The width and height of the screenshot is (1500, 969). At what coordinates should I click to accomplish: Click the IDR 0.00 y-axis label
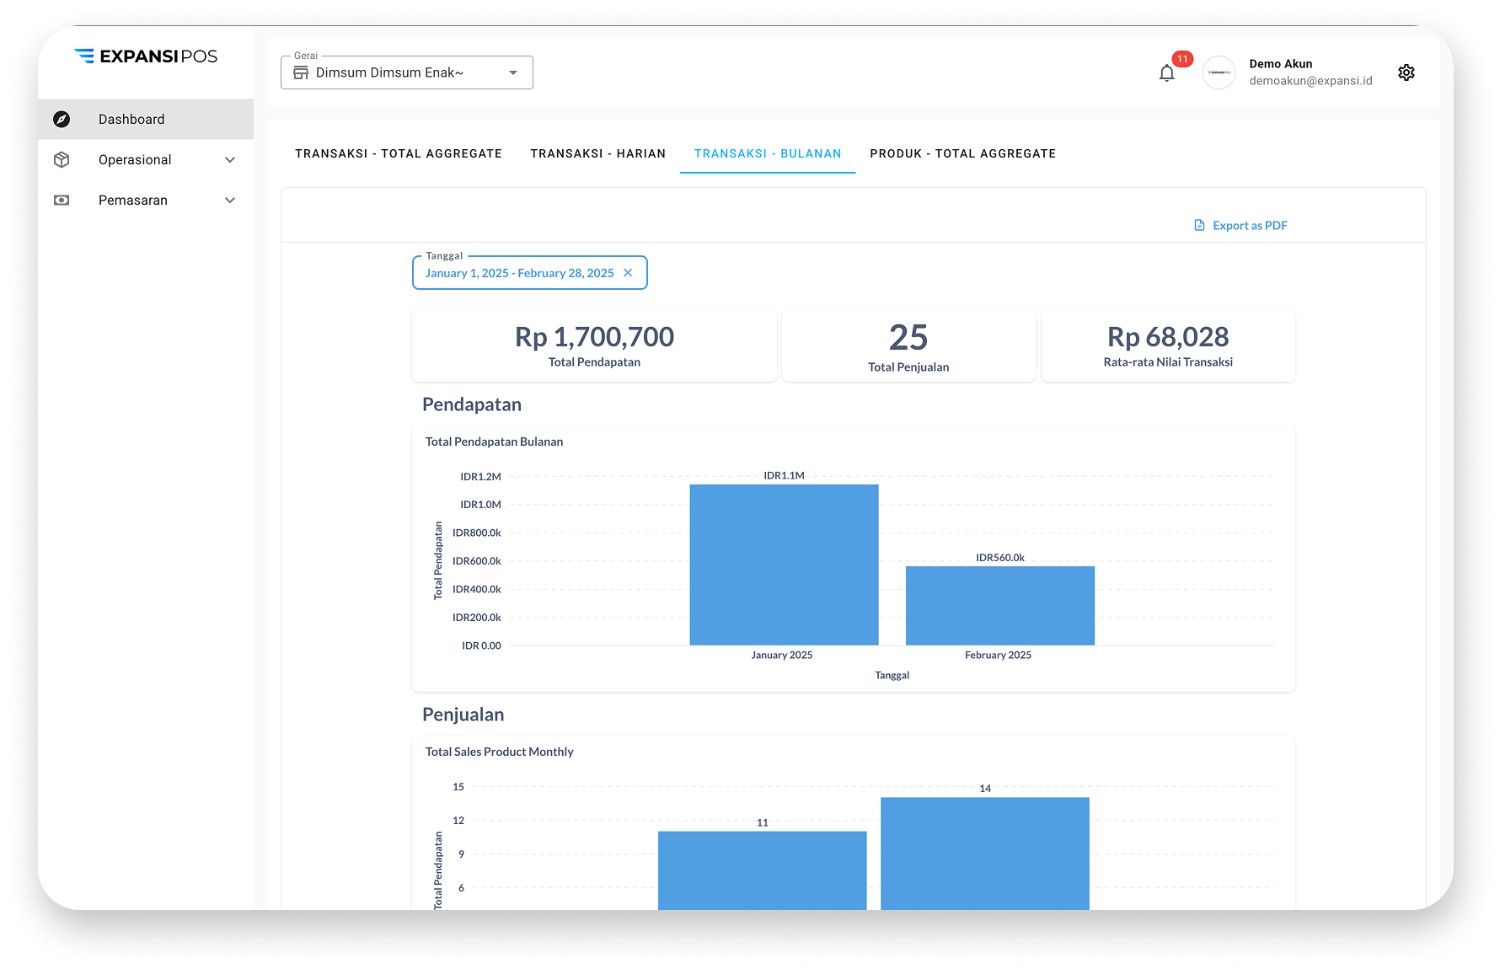[482, 645]
